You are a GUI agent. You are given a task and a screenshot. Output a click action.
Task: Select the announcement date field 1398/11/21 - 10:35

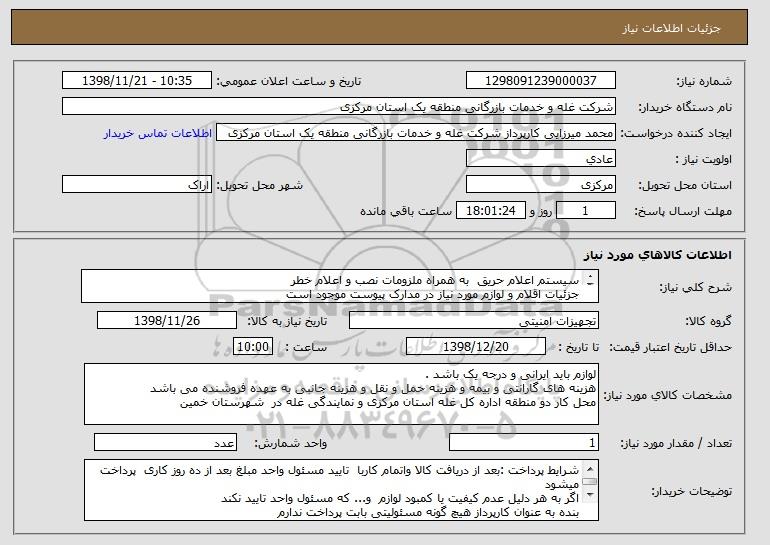click(137, 81)
